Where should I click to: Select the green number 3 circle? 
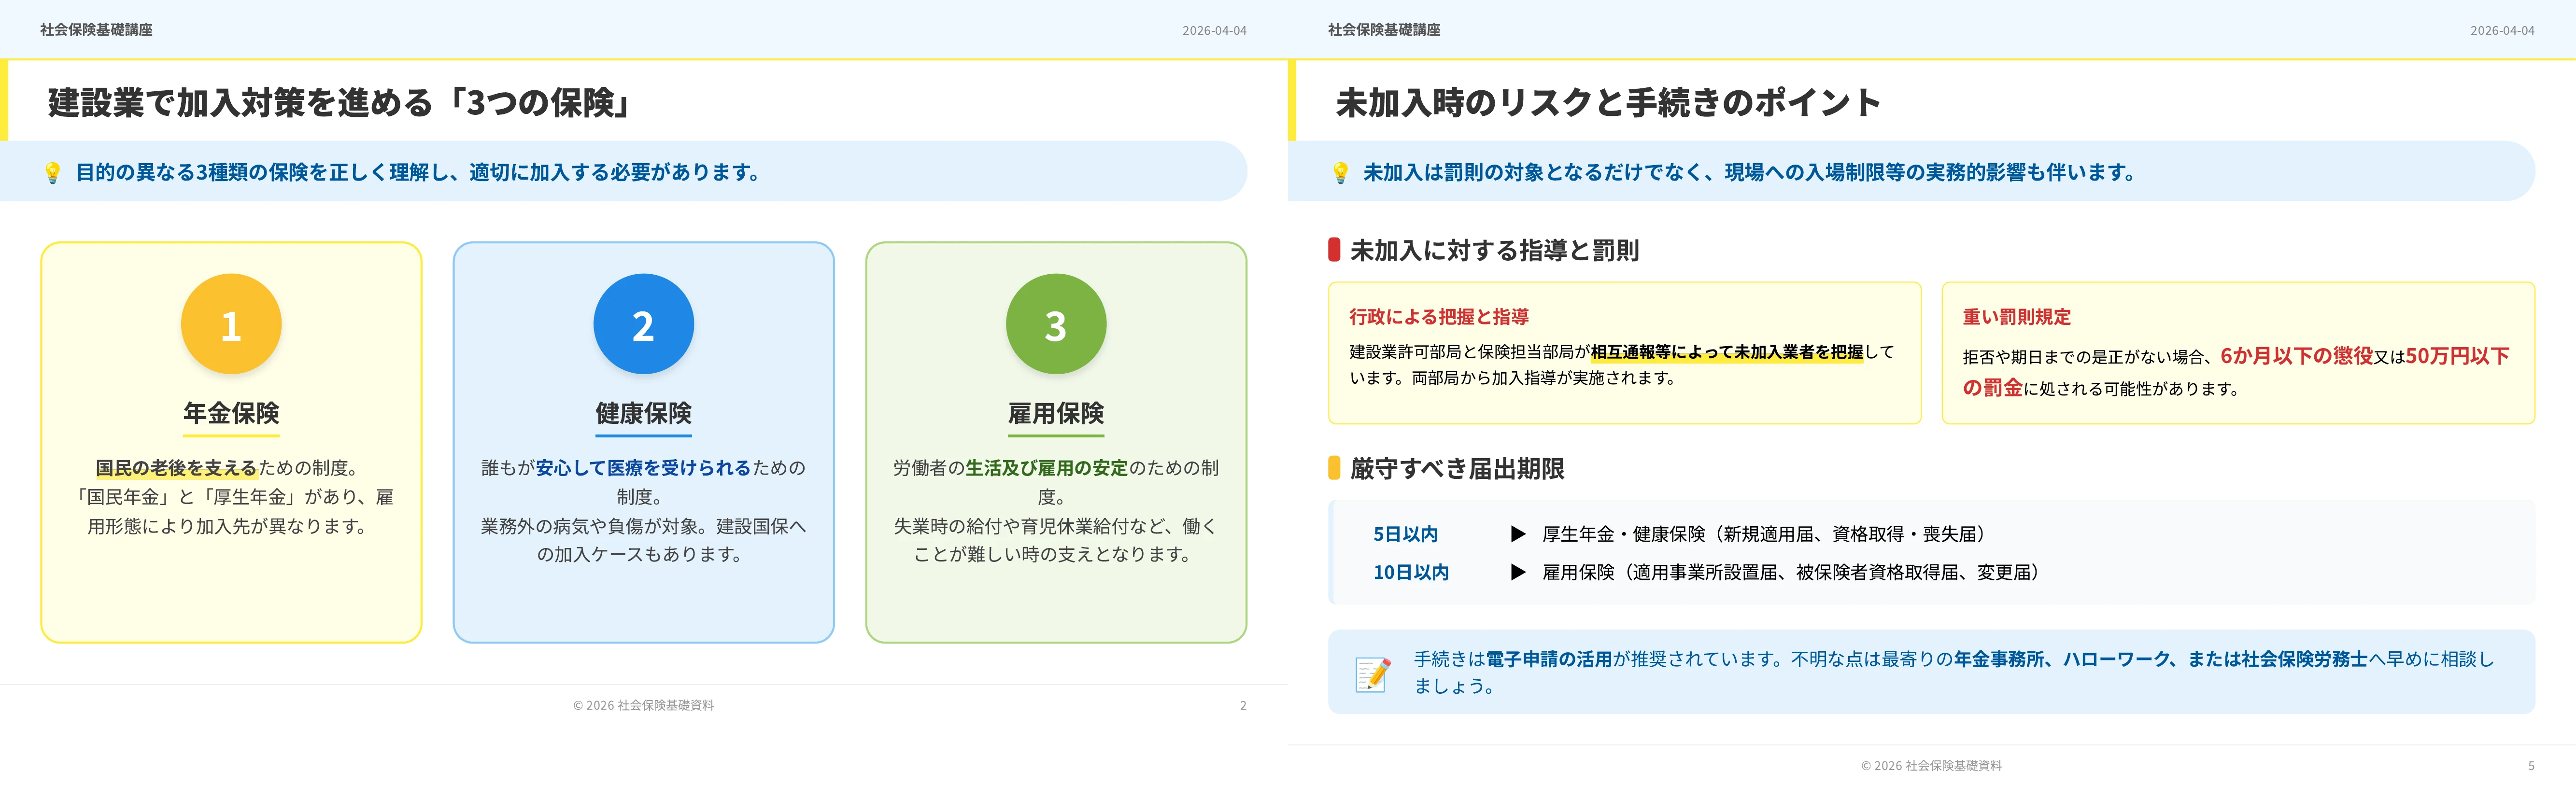coord(1056,324)
